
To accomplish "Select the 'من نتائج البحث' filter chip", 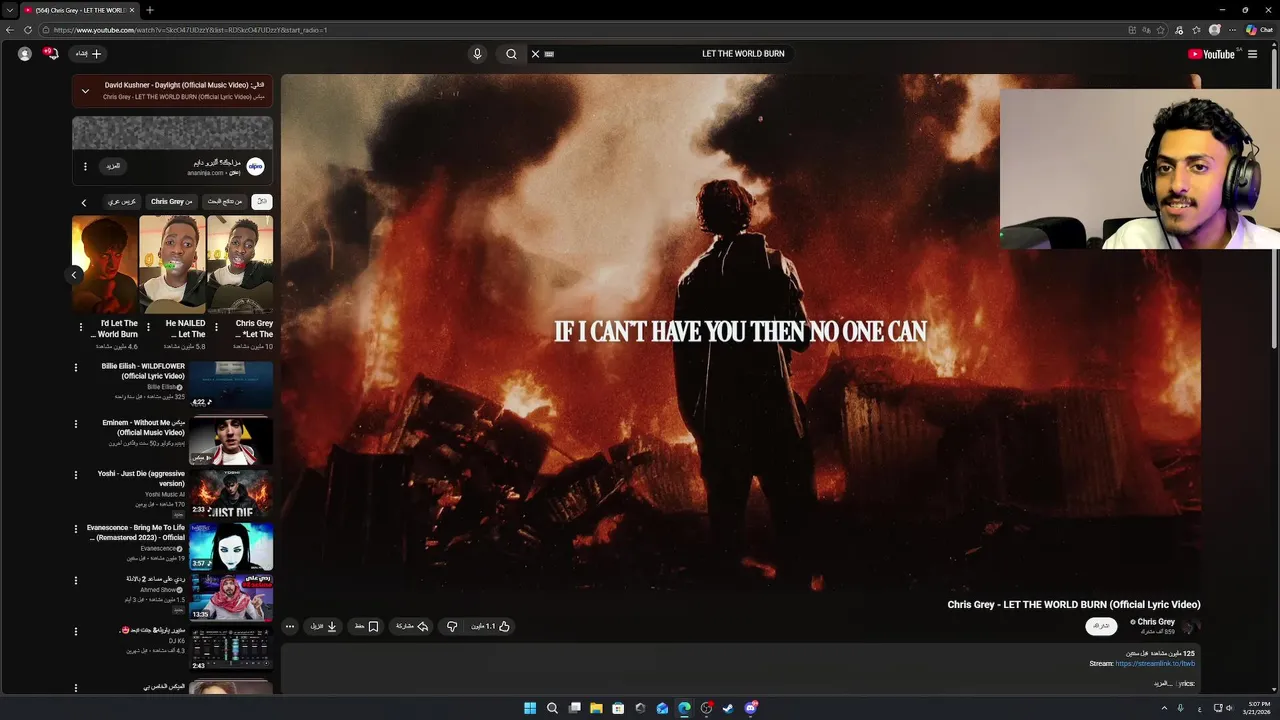I will [x=225, y=201].
